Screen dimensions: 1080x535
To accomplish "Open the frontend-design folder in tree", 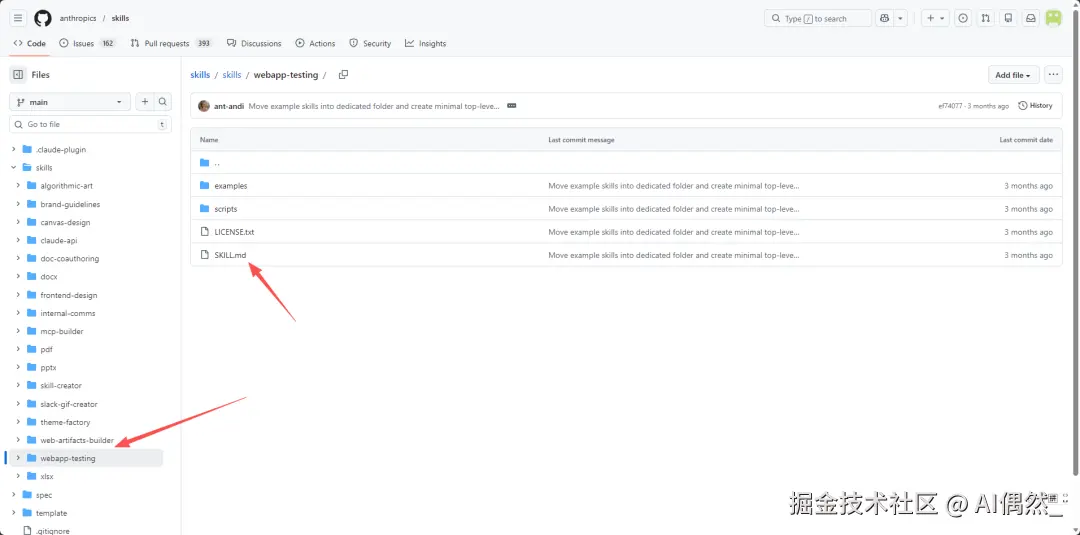I will 69,295.
